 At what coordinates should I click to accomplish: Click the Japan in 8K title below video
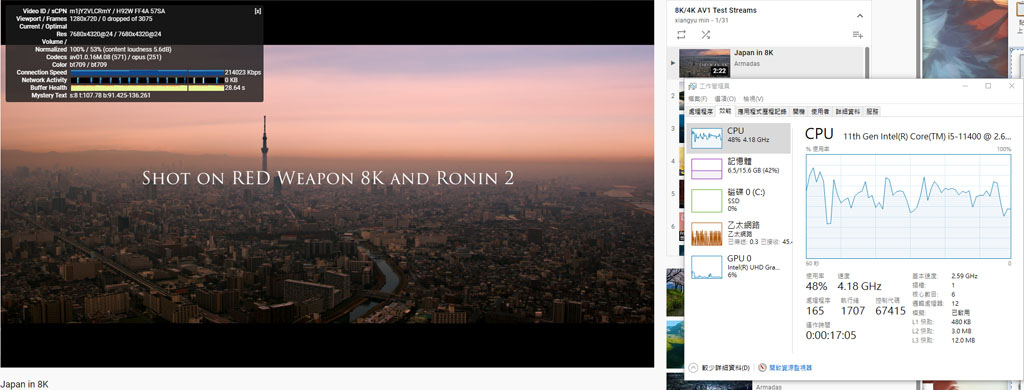24,384
